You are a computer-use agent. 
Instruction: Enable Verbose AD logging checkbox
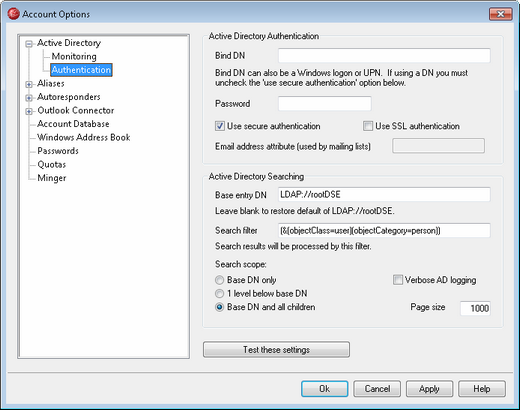point(398,280)
